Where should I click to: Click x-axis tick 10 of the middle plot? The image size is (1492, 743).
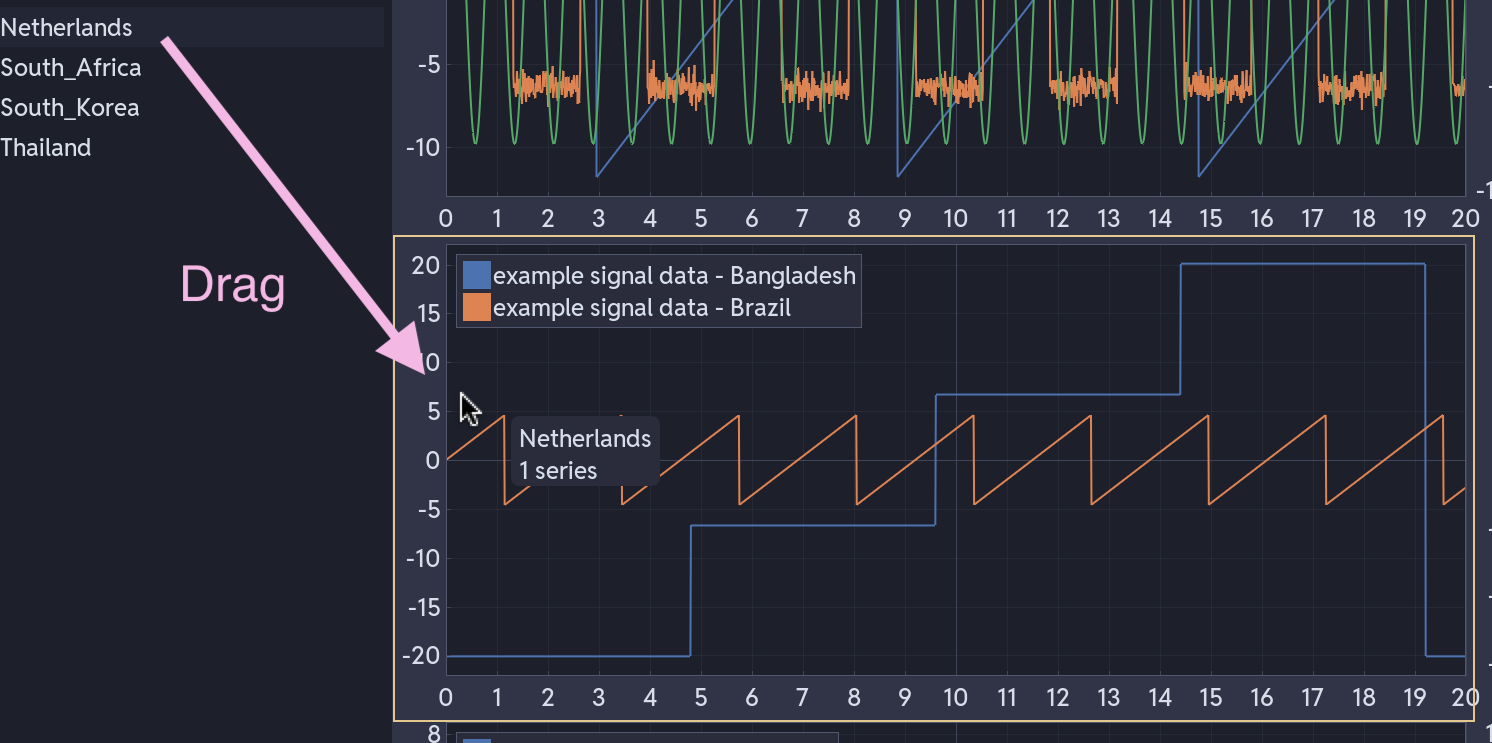[x=955, y=696]
